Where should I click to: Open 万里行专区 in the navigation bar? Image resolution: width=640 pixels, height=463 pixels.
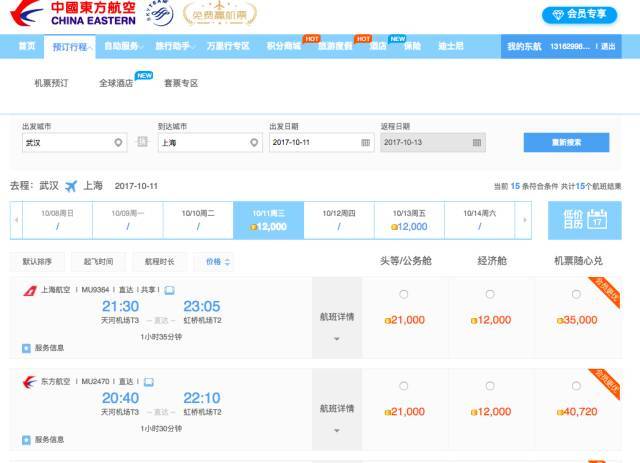(228, 46)
